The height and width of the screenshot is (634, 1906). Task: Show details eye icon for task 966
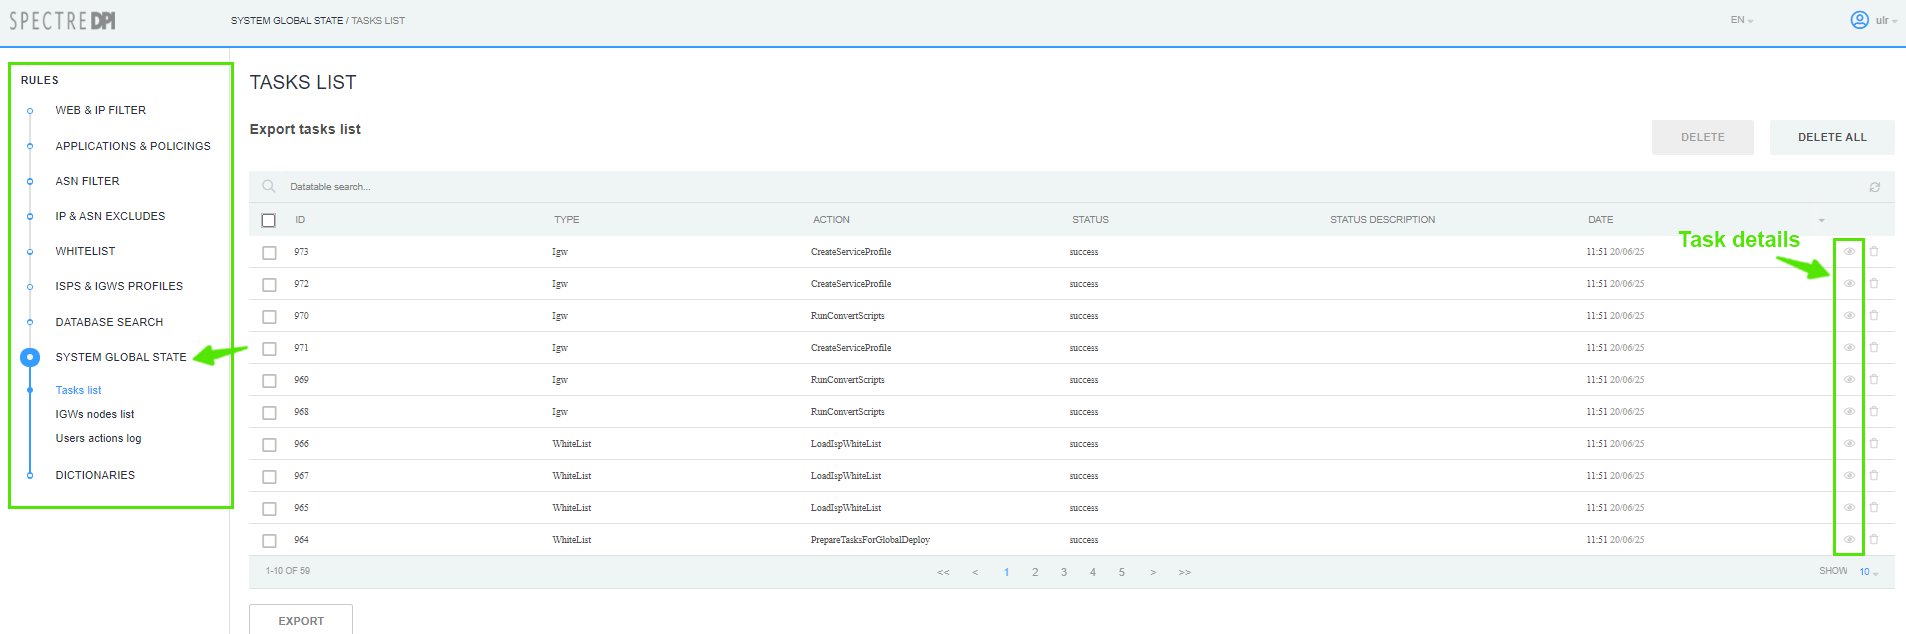1849,444
